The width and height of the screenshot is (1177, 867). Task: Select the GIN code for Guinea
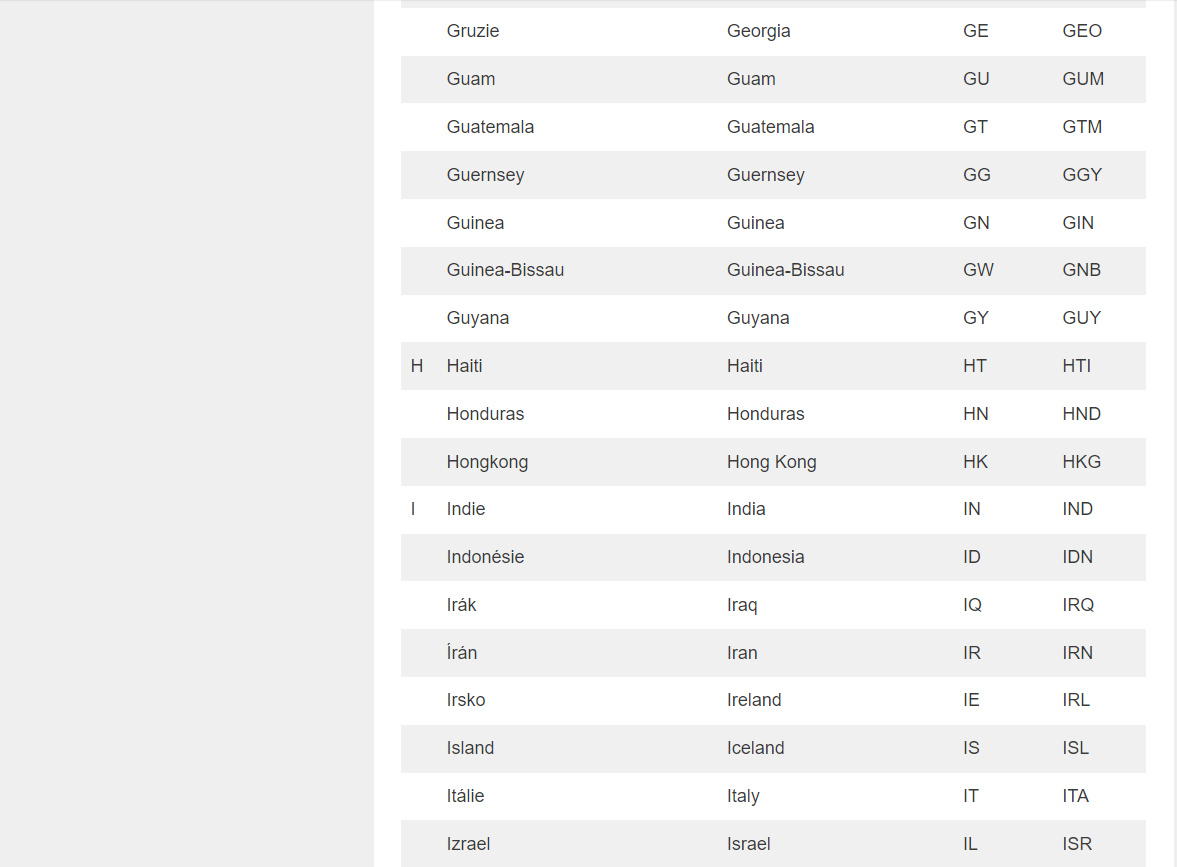(1078, 223)
